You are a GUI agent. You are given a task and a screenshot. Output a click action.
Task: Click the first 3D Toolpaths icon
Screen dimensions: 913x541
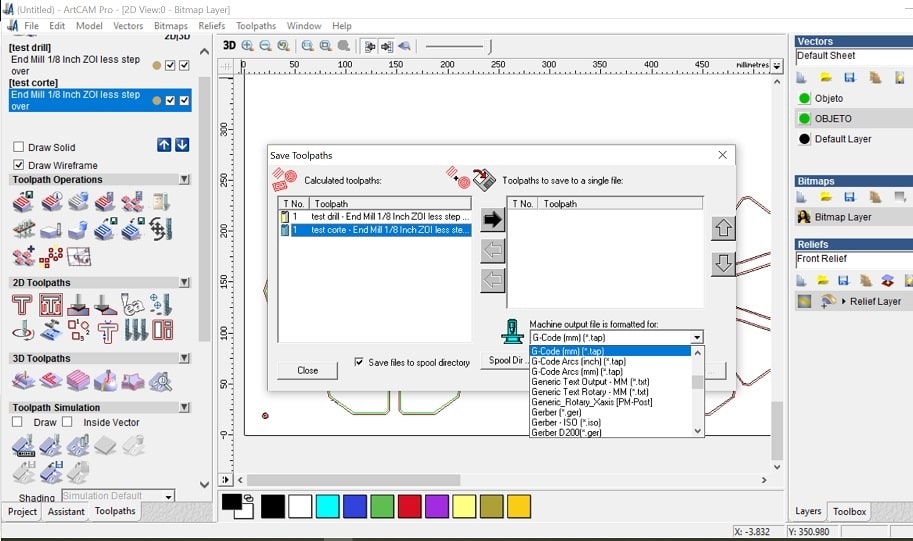(23, 381)
